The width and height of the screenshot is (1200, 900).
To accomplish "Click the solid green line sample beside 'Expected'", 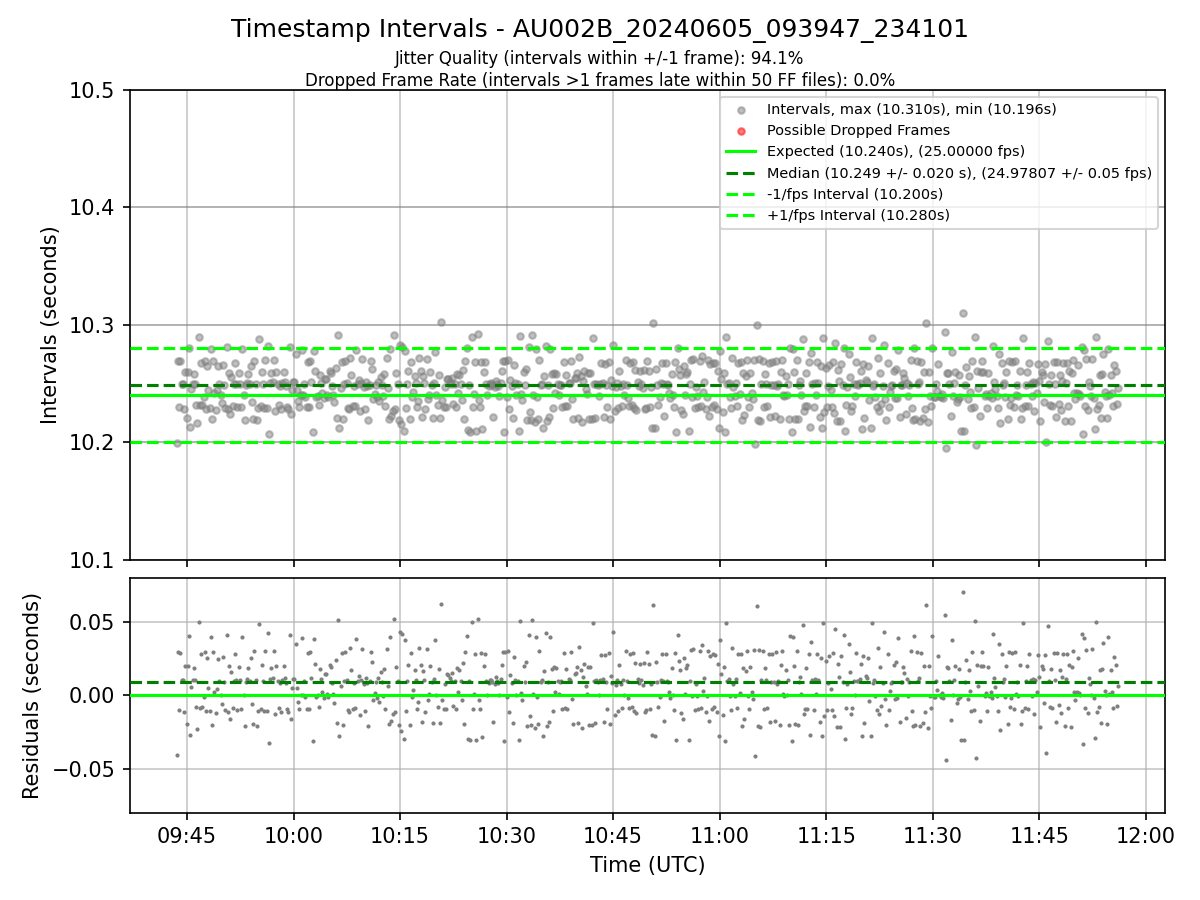I will coord(740,152).
